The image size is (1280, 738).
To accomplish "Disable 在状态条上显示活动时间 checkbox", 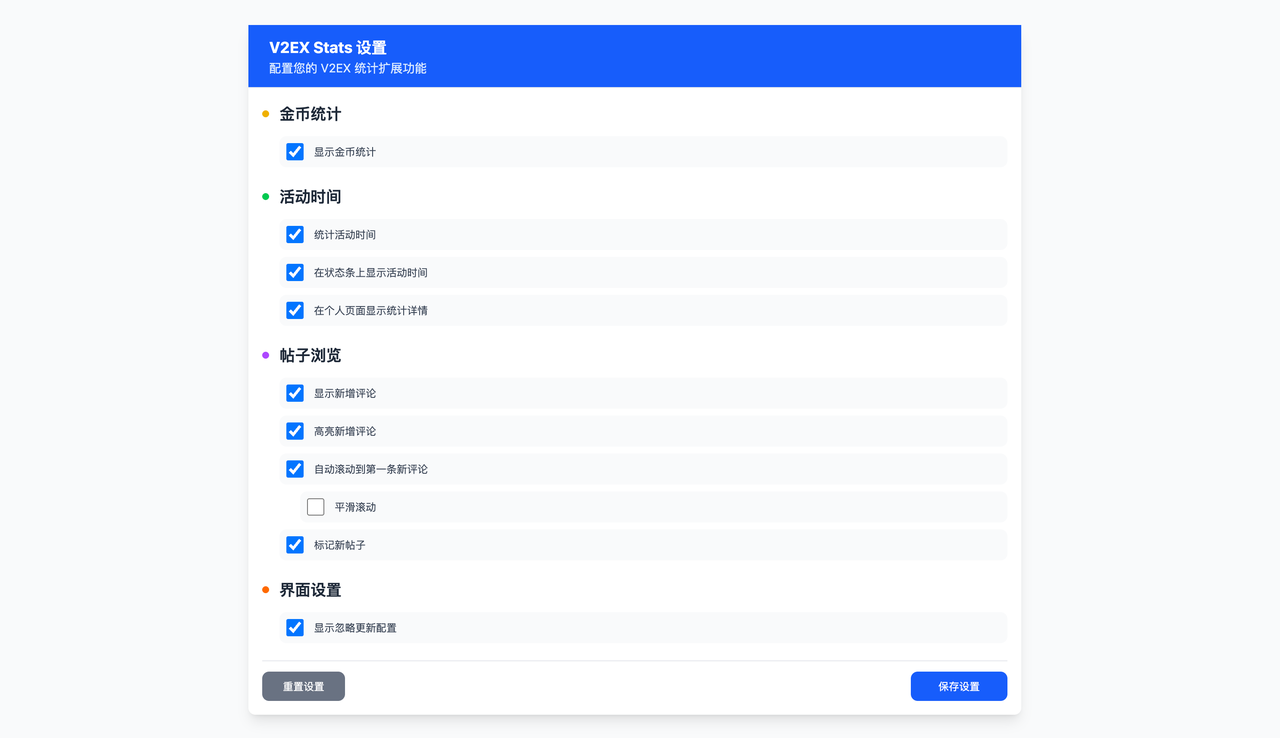I will pyautogui.click(x=295, y=272).
